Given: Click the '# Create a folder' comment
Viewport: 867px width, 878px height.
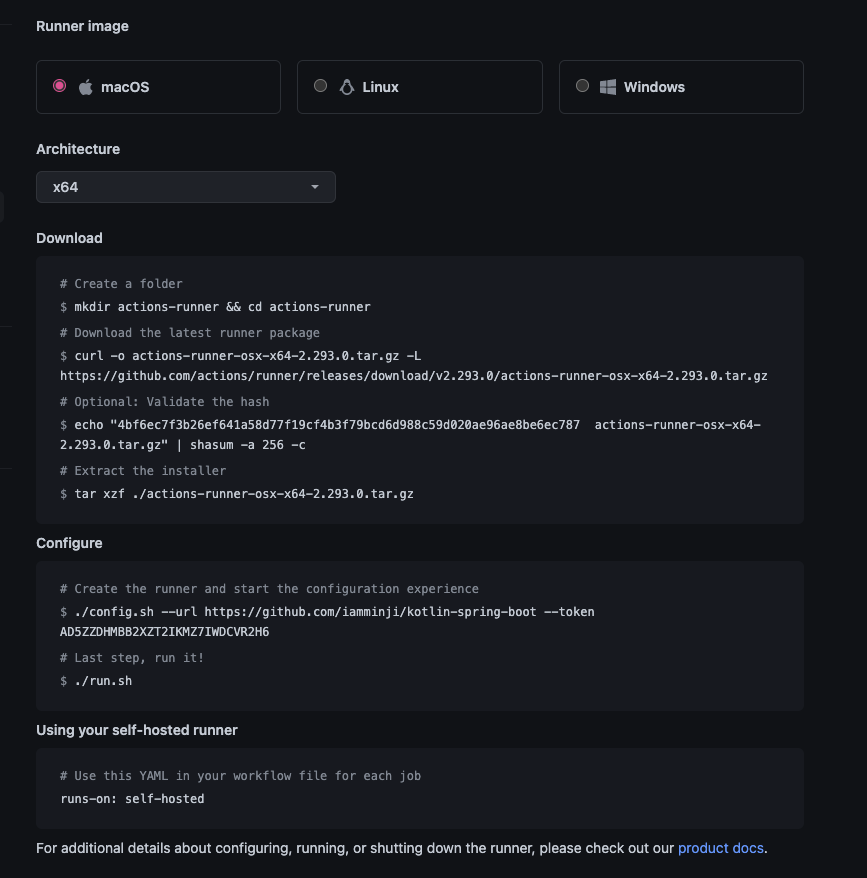Looking at the screenshot, I should pyautogui.click(x=121, y=284).
